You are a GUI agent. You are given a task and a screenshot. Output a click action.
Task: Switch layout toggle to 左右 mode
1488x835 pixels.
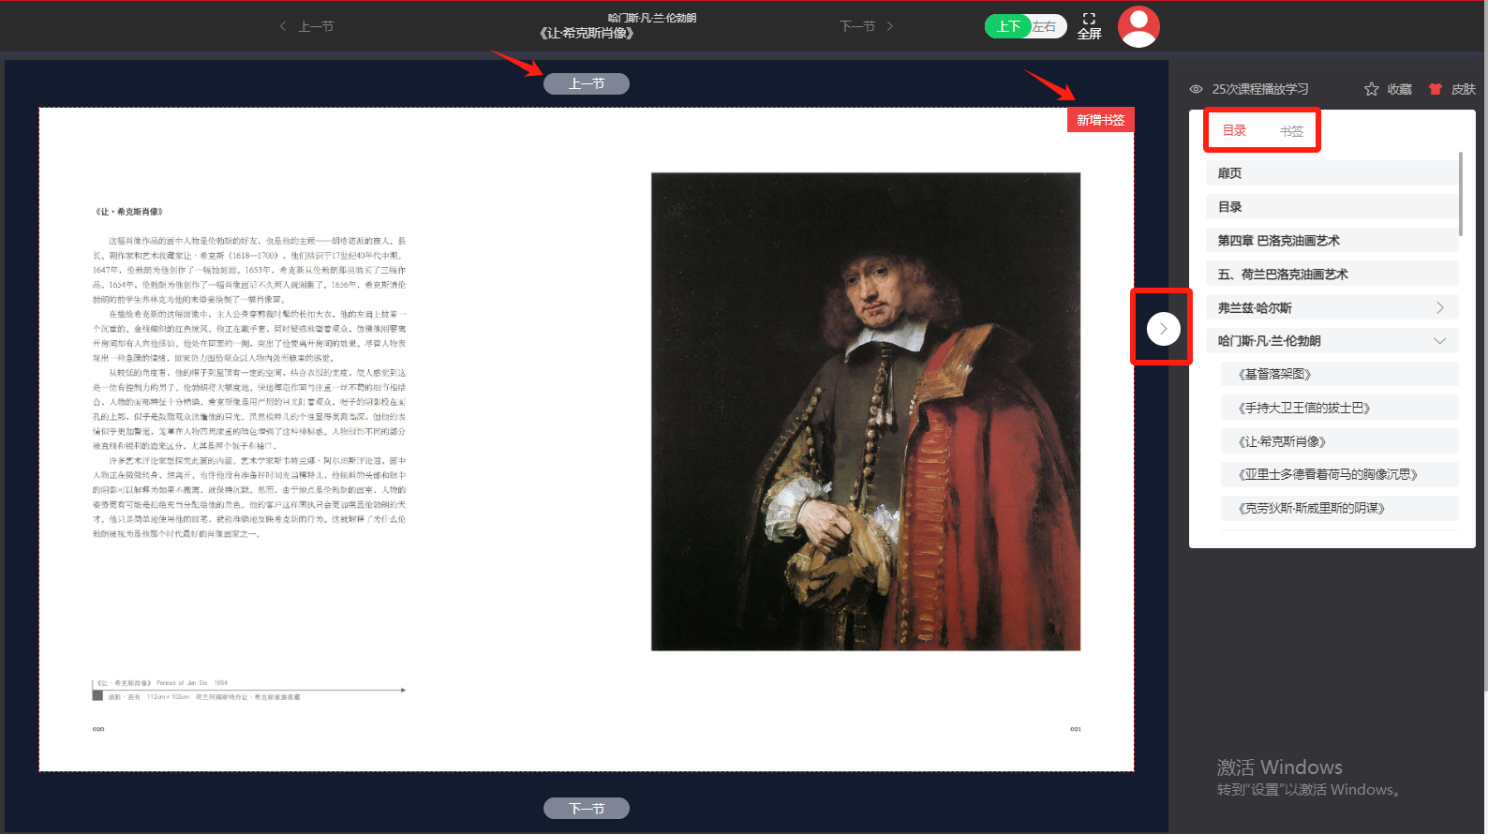pos(1045,27)
